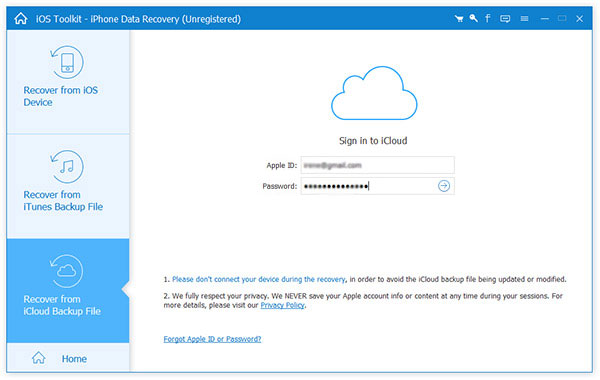Select the iCloud cloud recovery icon
Image resolution: width=600 pixels, height=380 pixels.
pyautogui.click(x=67, y=271)
